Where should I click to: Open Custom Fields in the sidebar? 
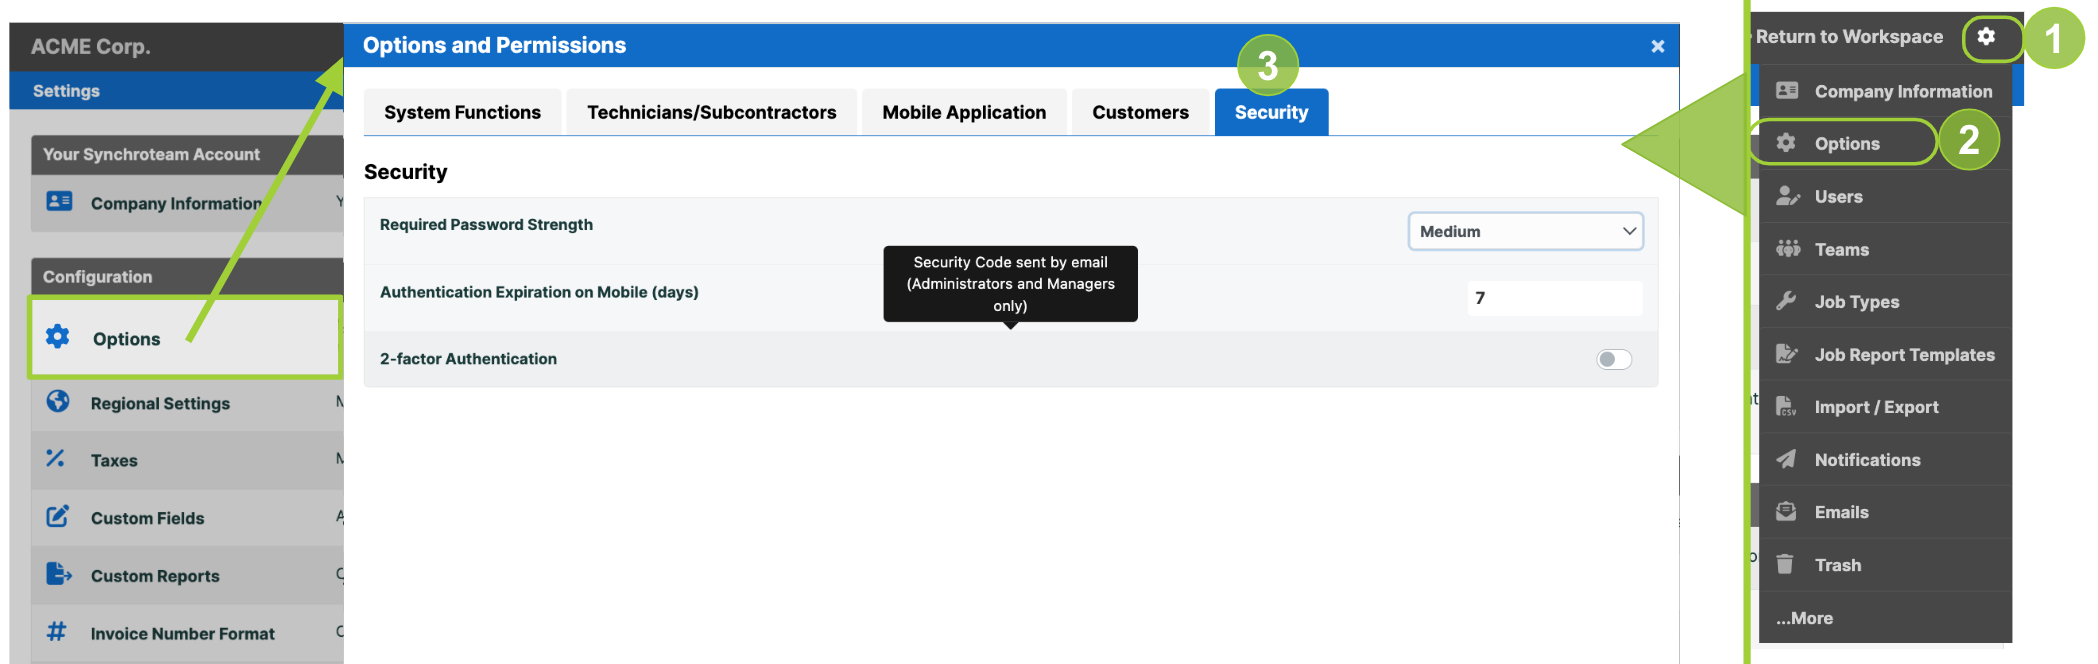[x=147, y=518]
